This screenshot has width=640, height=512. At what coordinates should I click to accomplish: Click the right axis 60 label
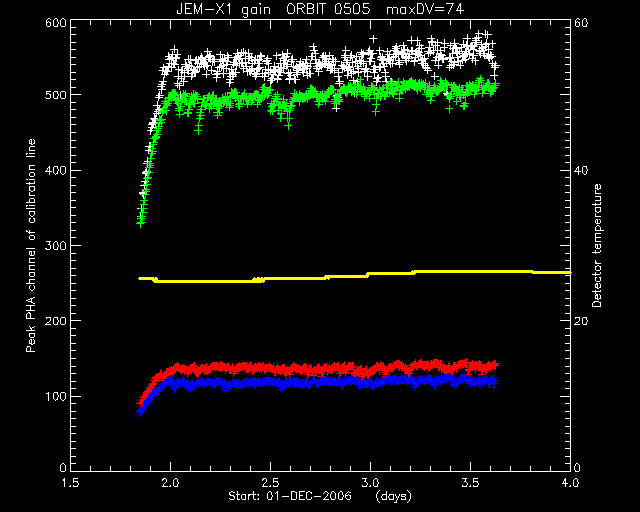click(x=581, y=22)
